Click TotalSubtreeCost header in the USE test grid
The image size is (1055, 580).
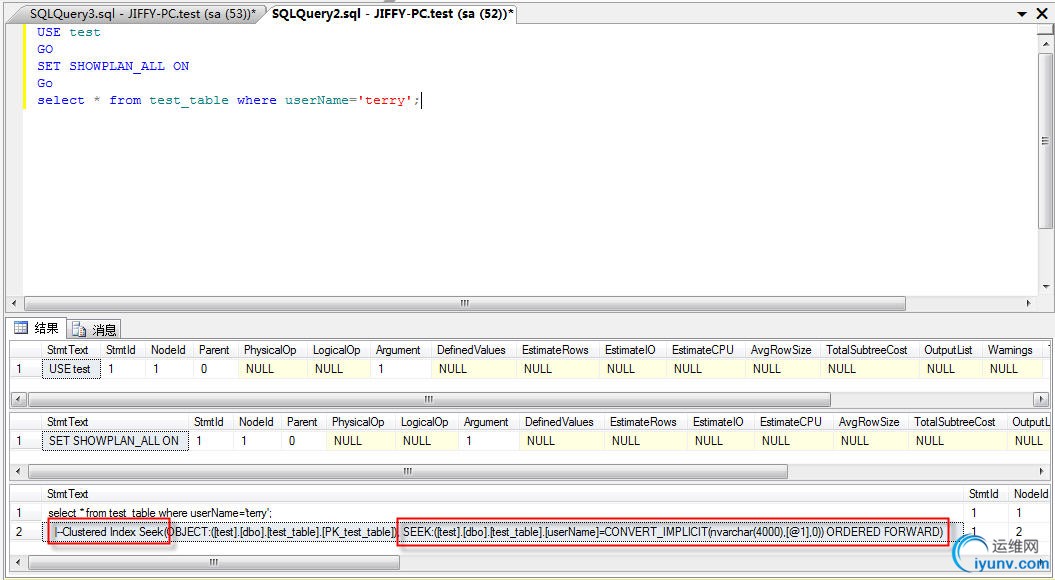(x=867, y=350)
